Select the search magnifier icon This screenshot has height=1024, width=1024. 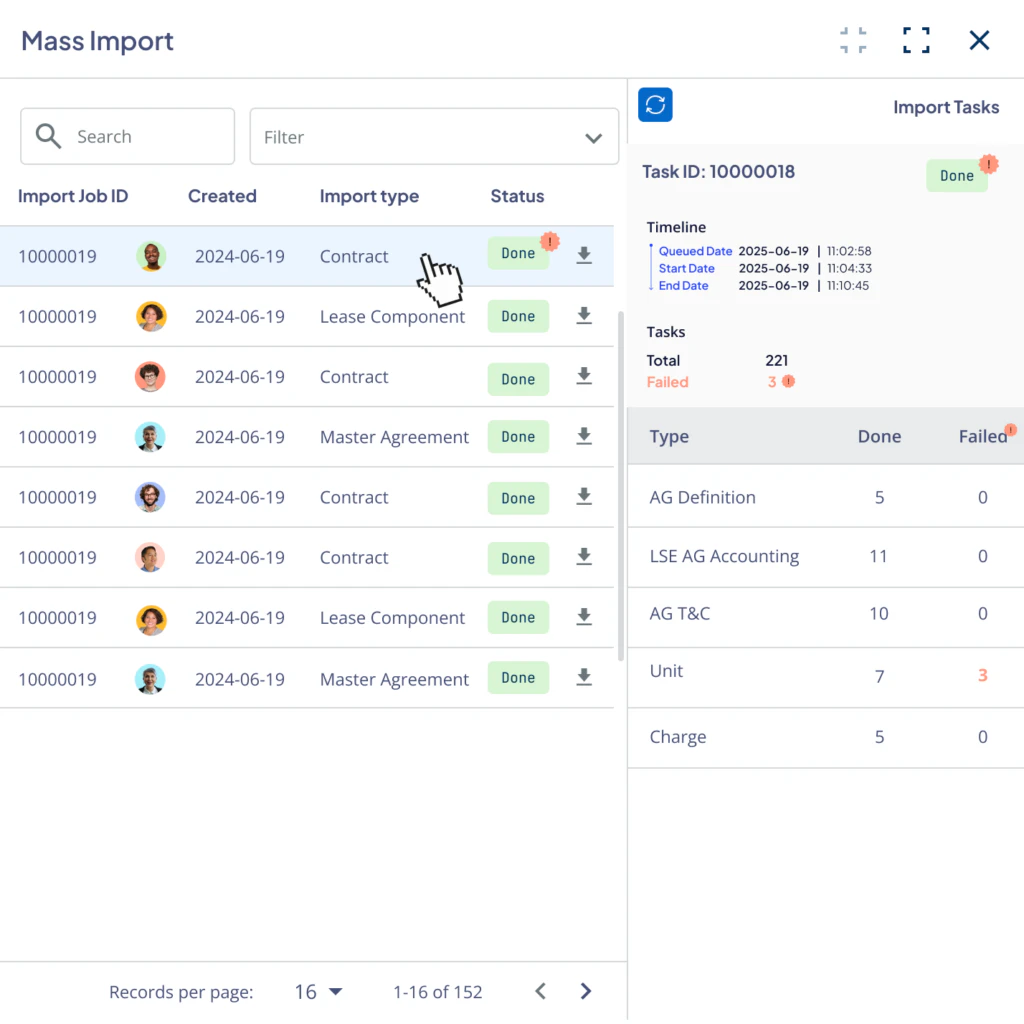(48, 135)
